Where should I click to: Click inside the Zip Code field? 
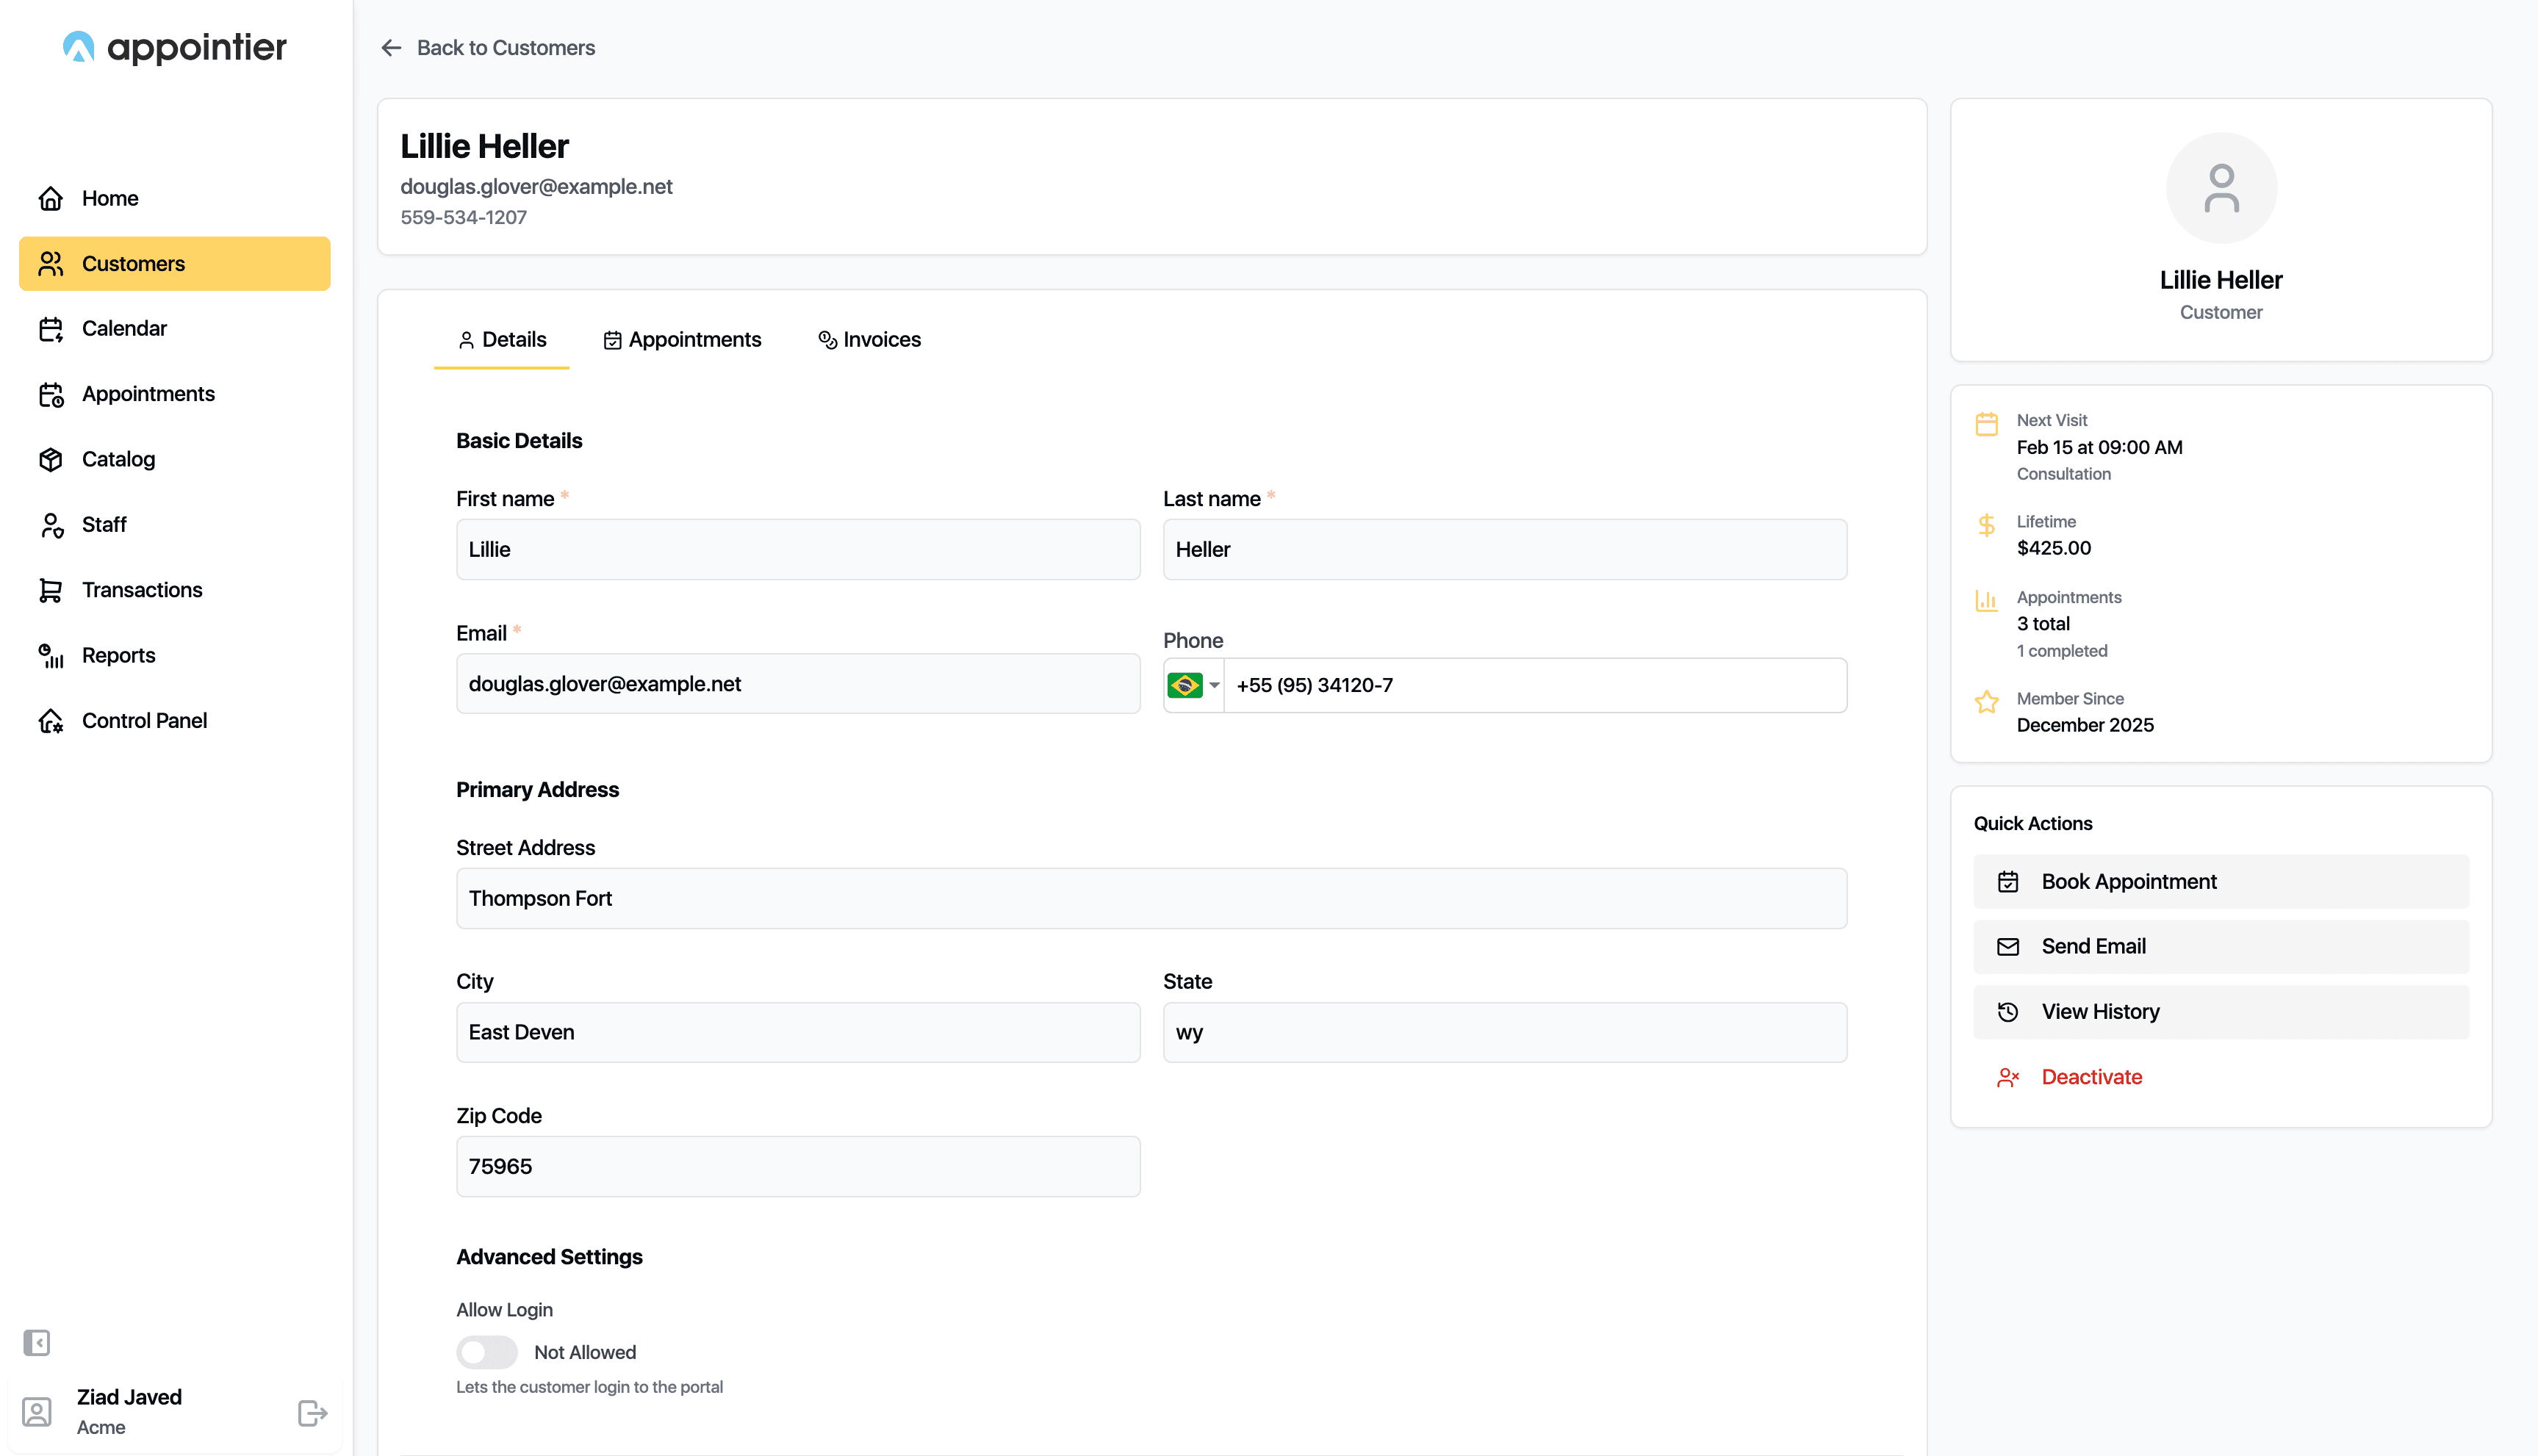797,1166
